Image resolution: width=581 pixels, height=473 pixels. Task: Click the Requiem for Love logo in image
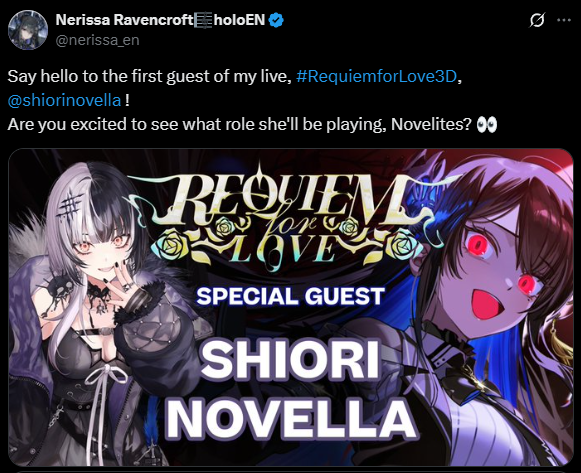click(x=289, y=219)
